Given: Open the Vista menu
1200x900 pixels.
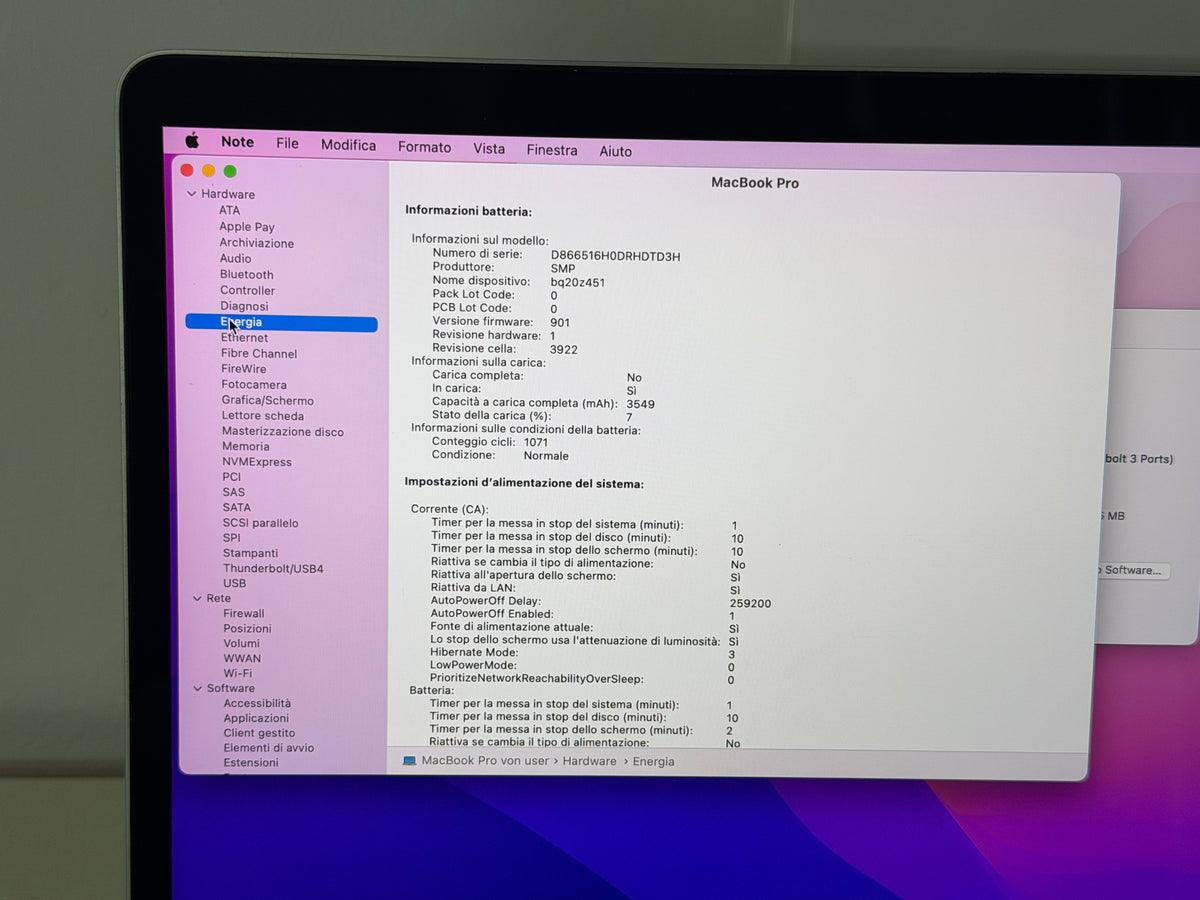Looking at the screenshot, I should tap(489, 148).
